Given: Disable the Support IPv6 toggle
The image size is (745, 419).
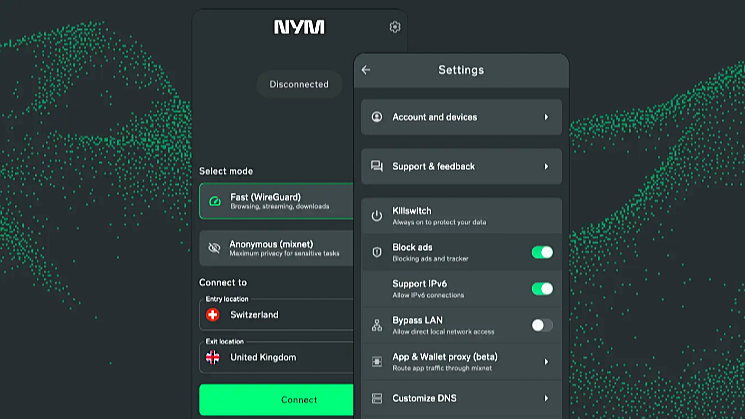Looking at the screenshot, I should [542, 289].
